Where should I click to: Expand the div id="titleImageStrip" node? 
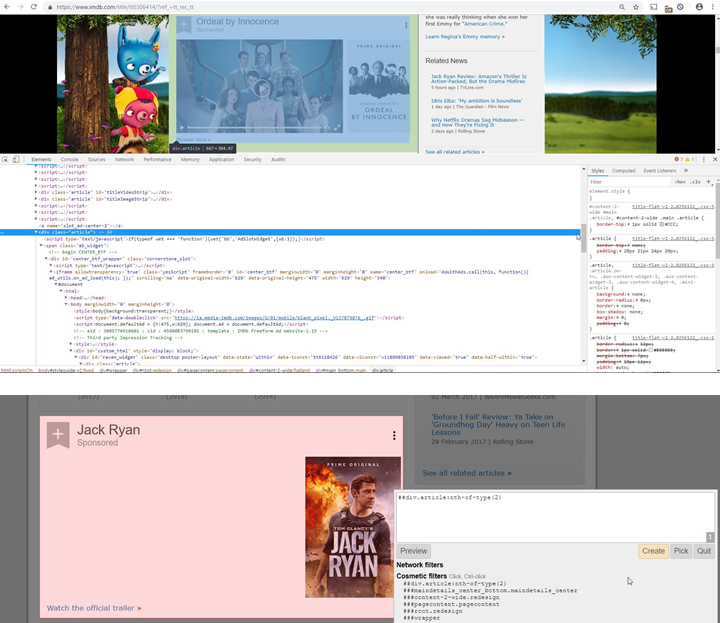click(x=36, y=199)
